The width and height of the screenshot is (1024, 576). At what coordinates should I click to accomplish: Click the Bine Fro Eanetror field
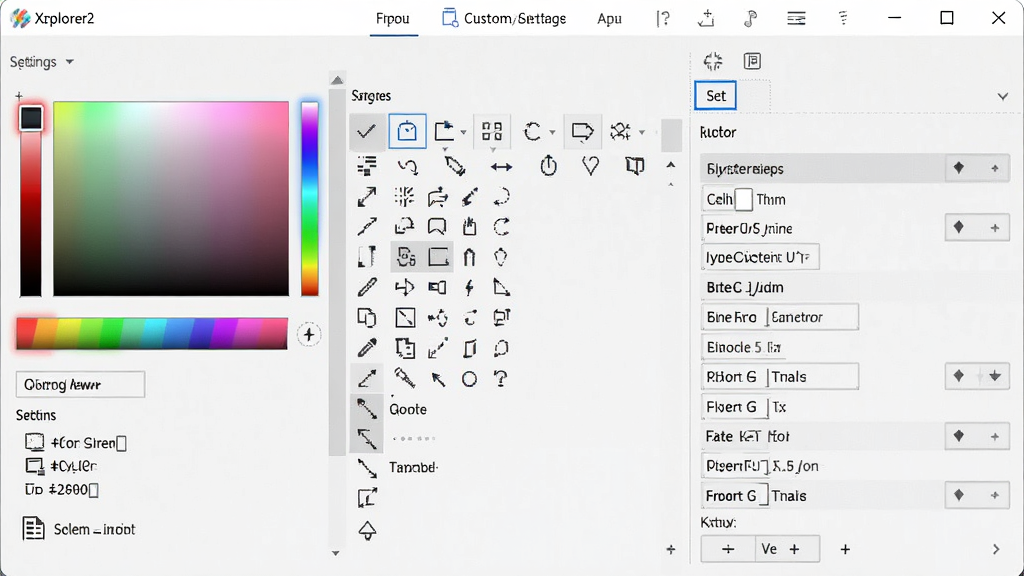coord(780,317)
